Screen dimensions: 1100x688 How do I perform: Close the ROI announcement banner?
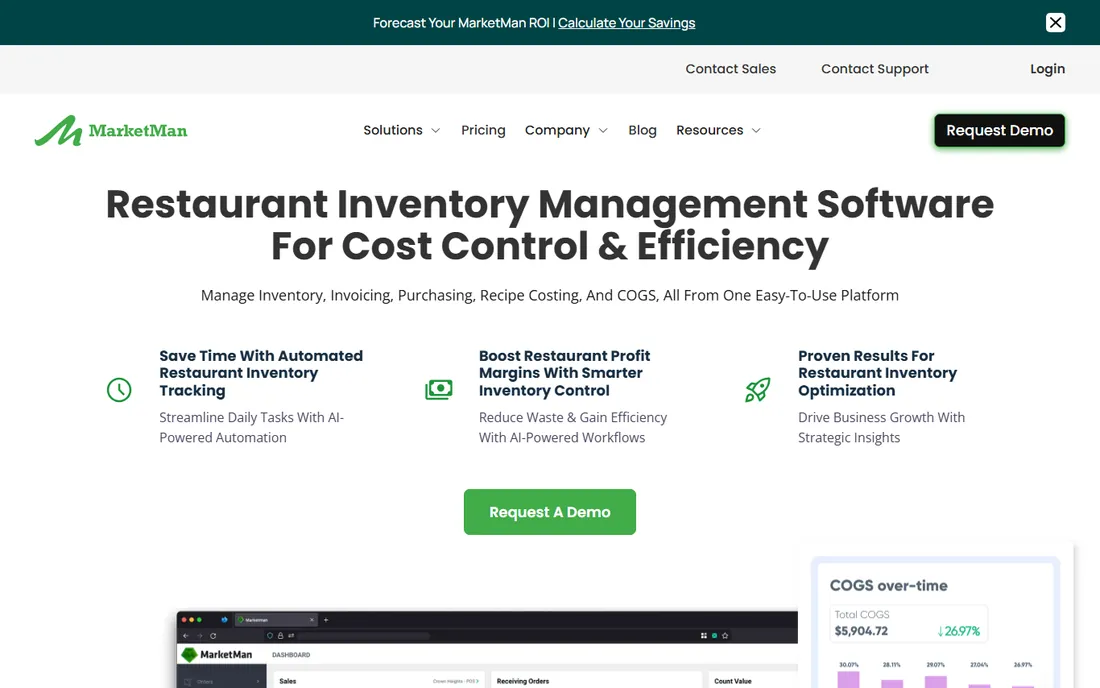(x=1055, y=22)
